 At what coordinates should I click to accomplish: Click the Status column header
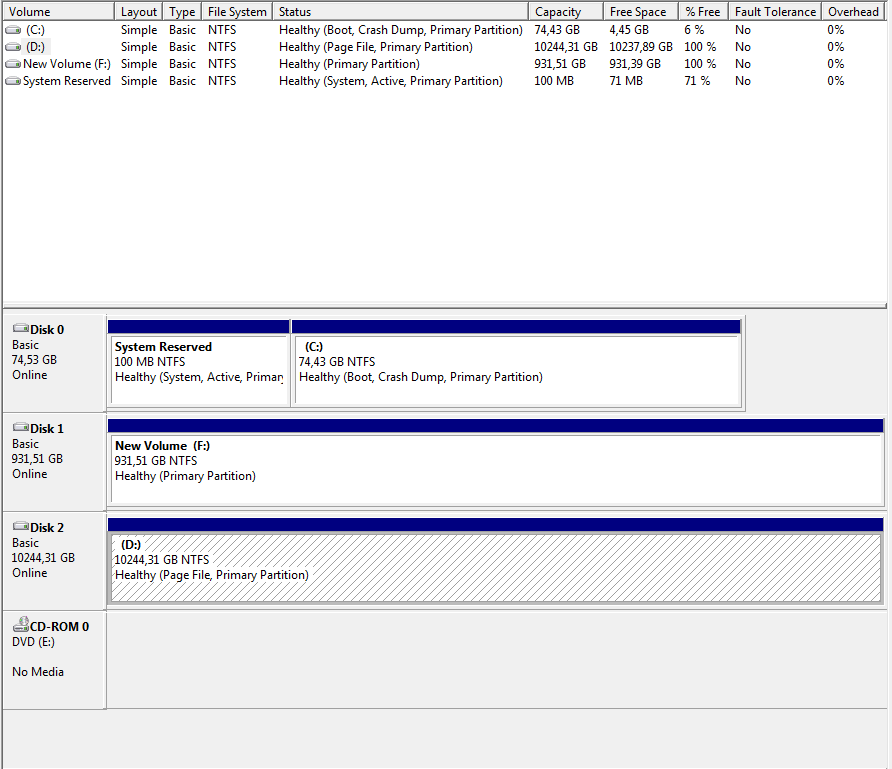pyautogui.click(x=400, y=12)
